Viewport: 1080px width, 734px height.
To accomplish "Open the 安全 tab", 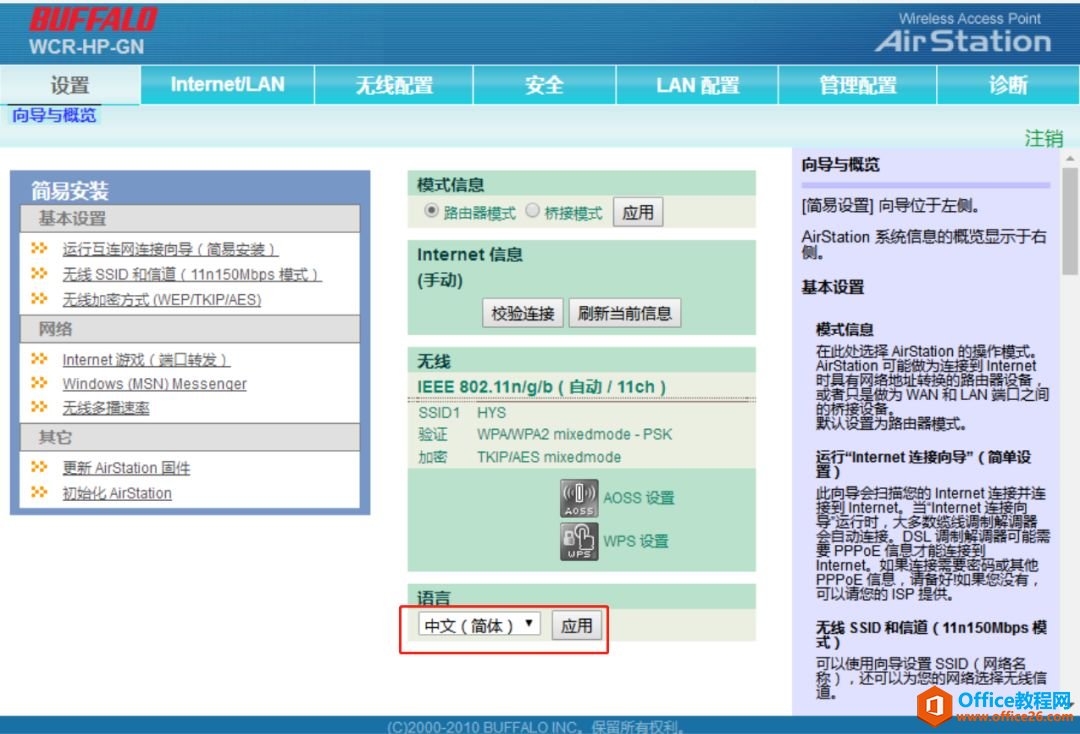I will point(544,85).
